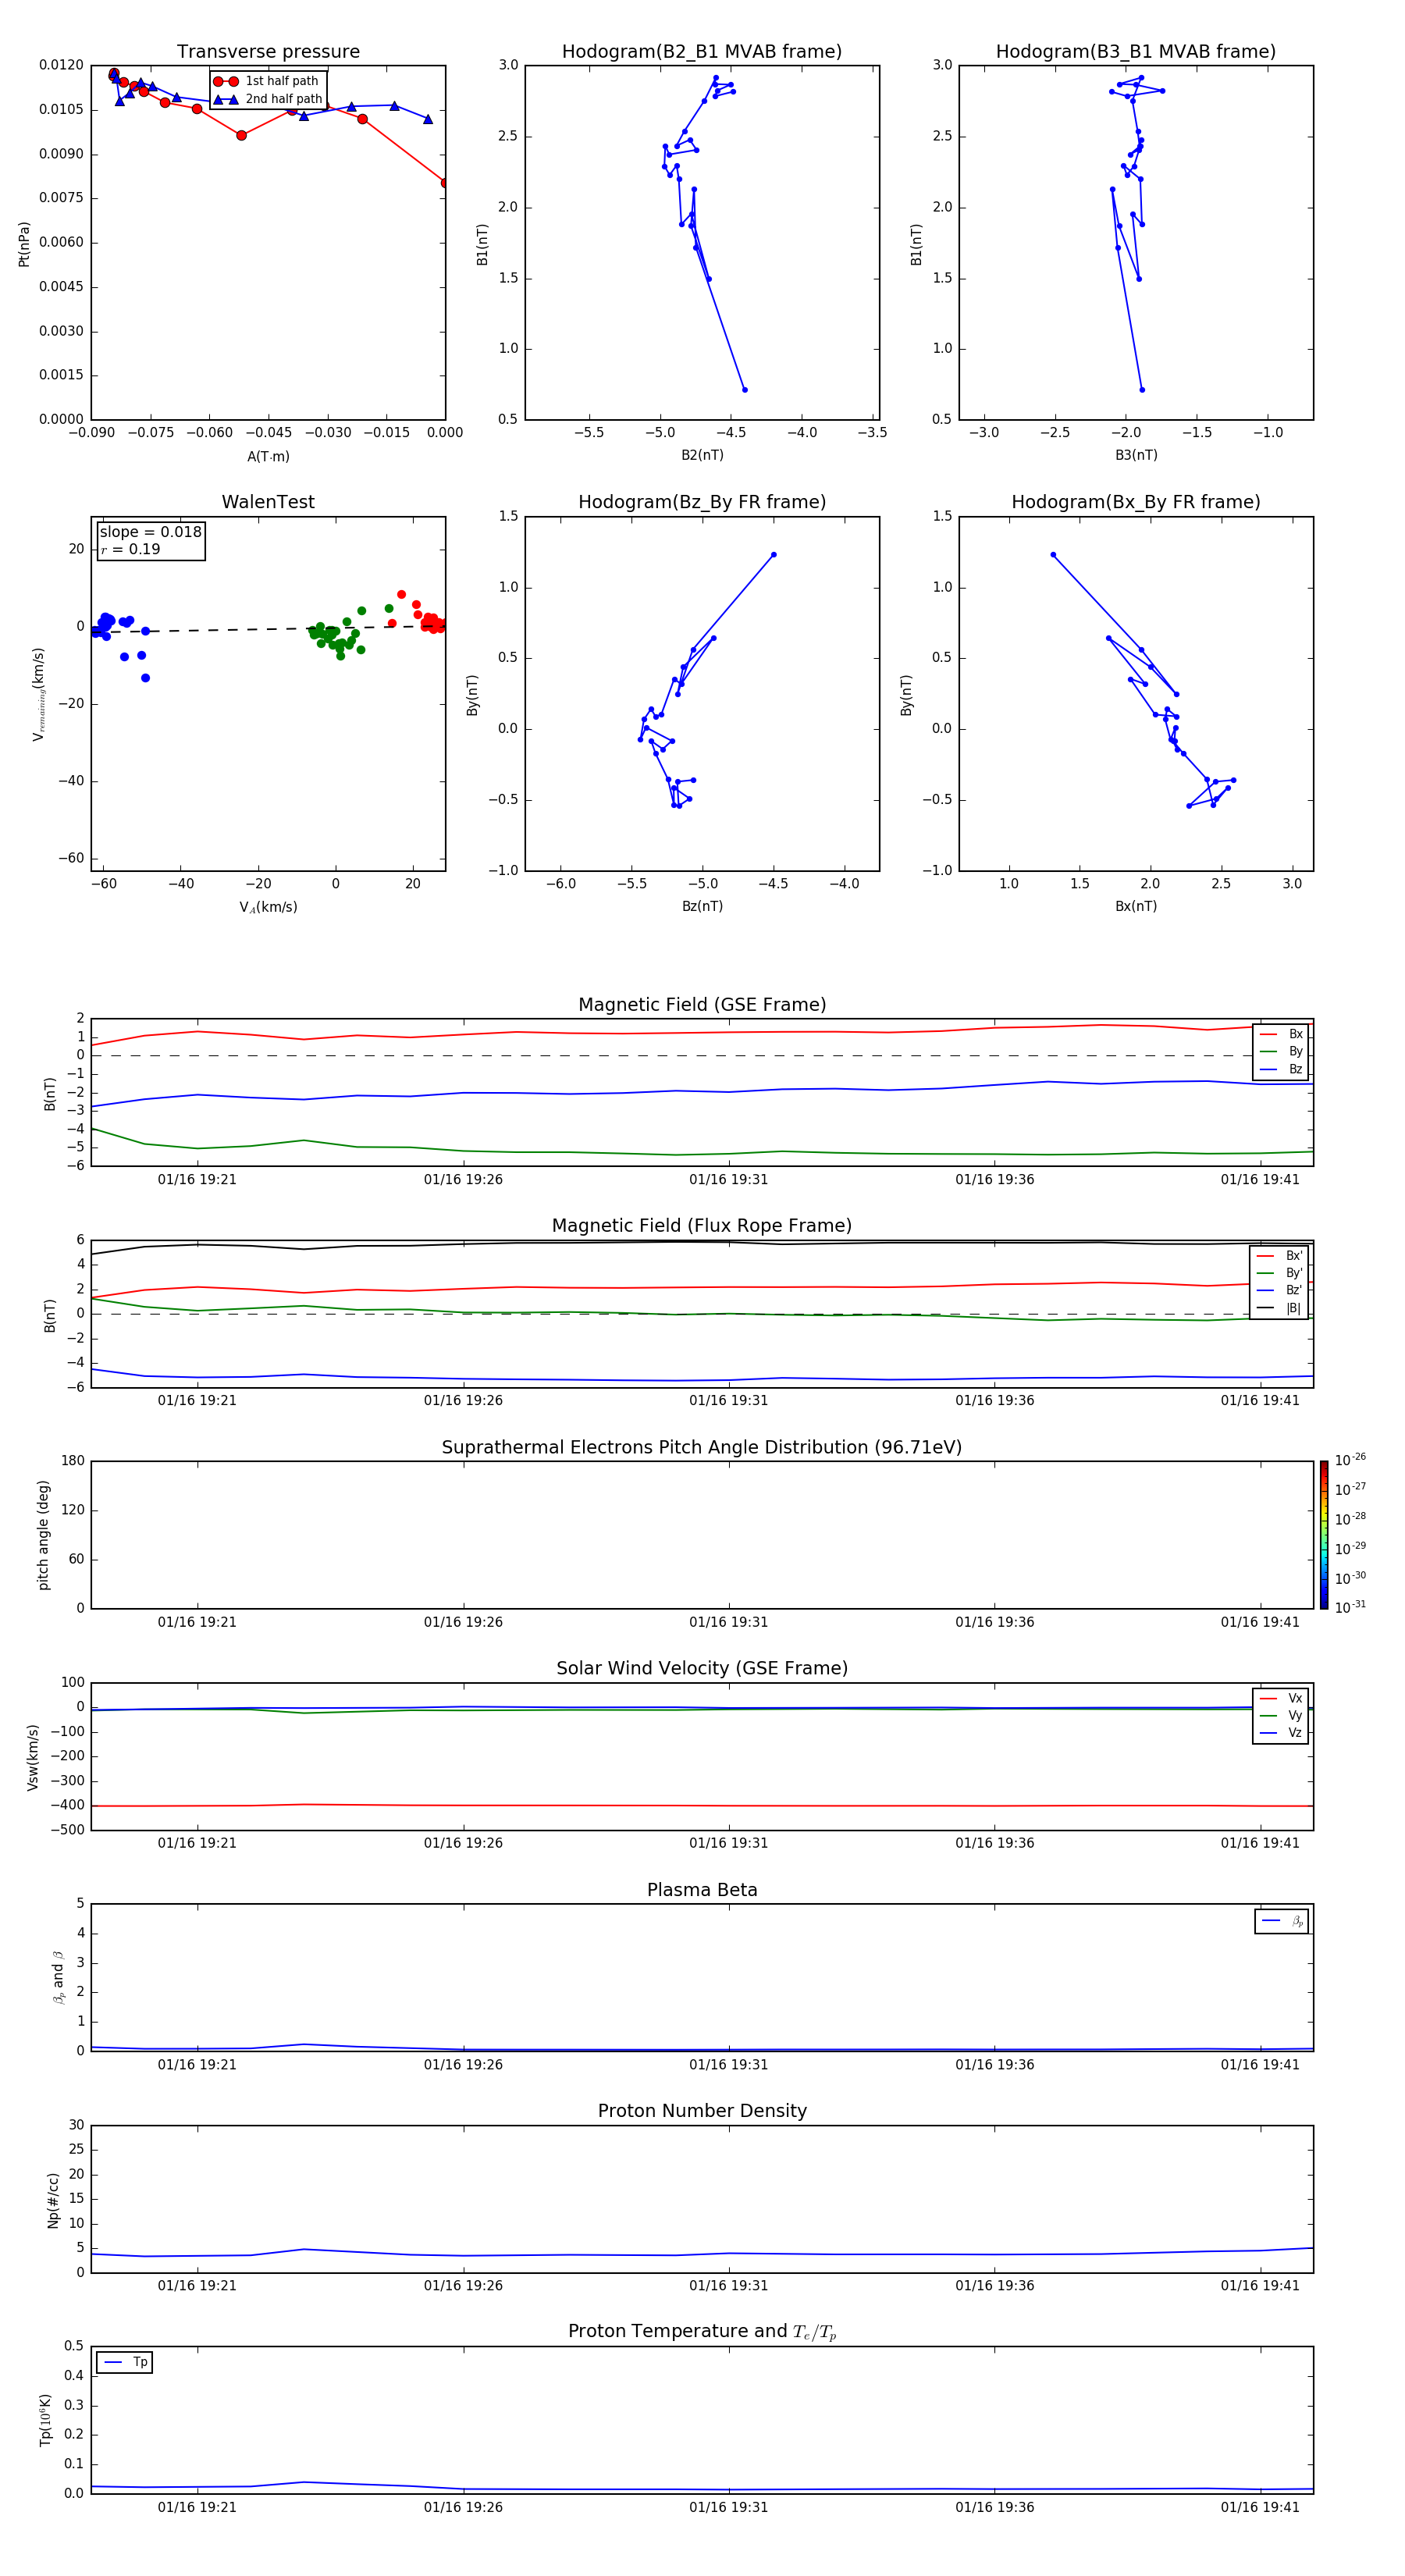1405x2576 pixels.
Task: Click the 'Proton Number Density' title
Action: pos(702,2111)
